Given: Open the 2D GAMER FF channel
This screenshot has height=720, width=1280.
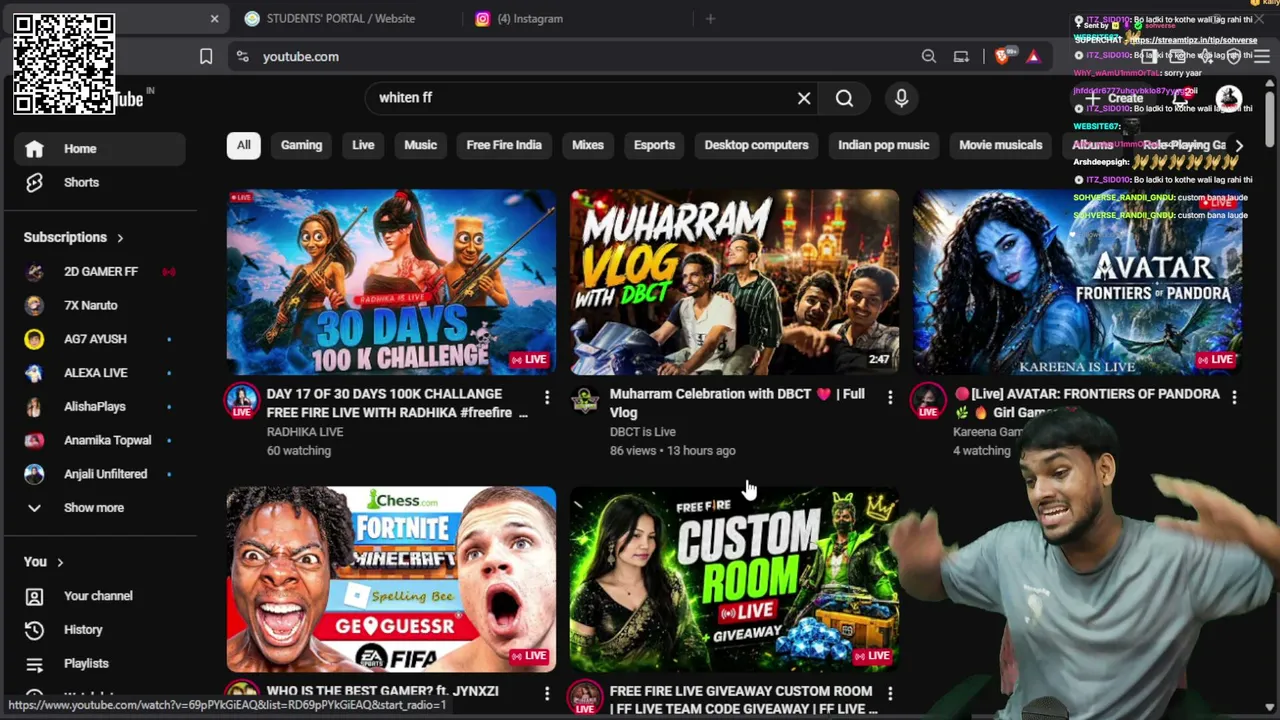Looking at the screenshot, I should [100, 272].
